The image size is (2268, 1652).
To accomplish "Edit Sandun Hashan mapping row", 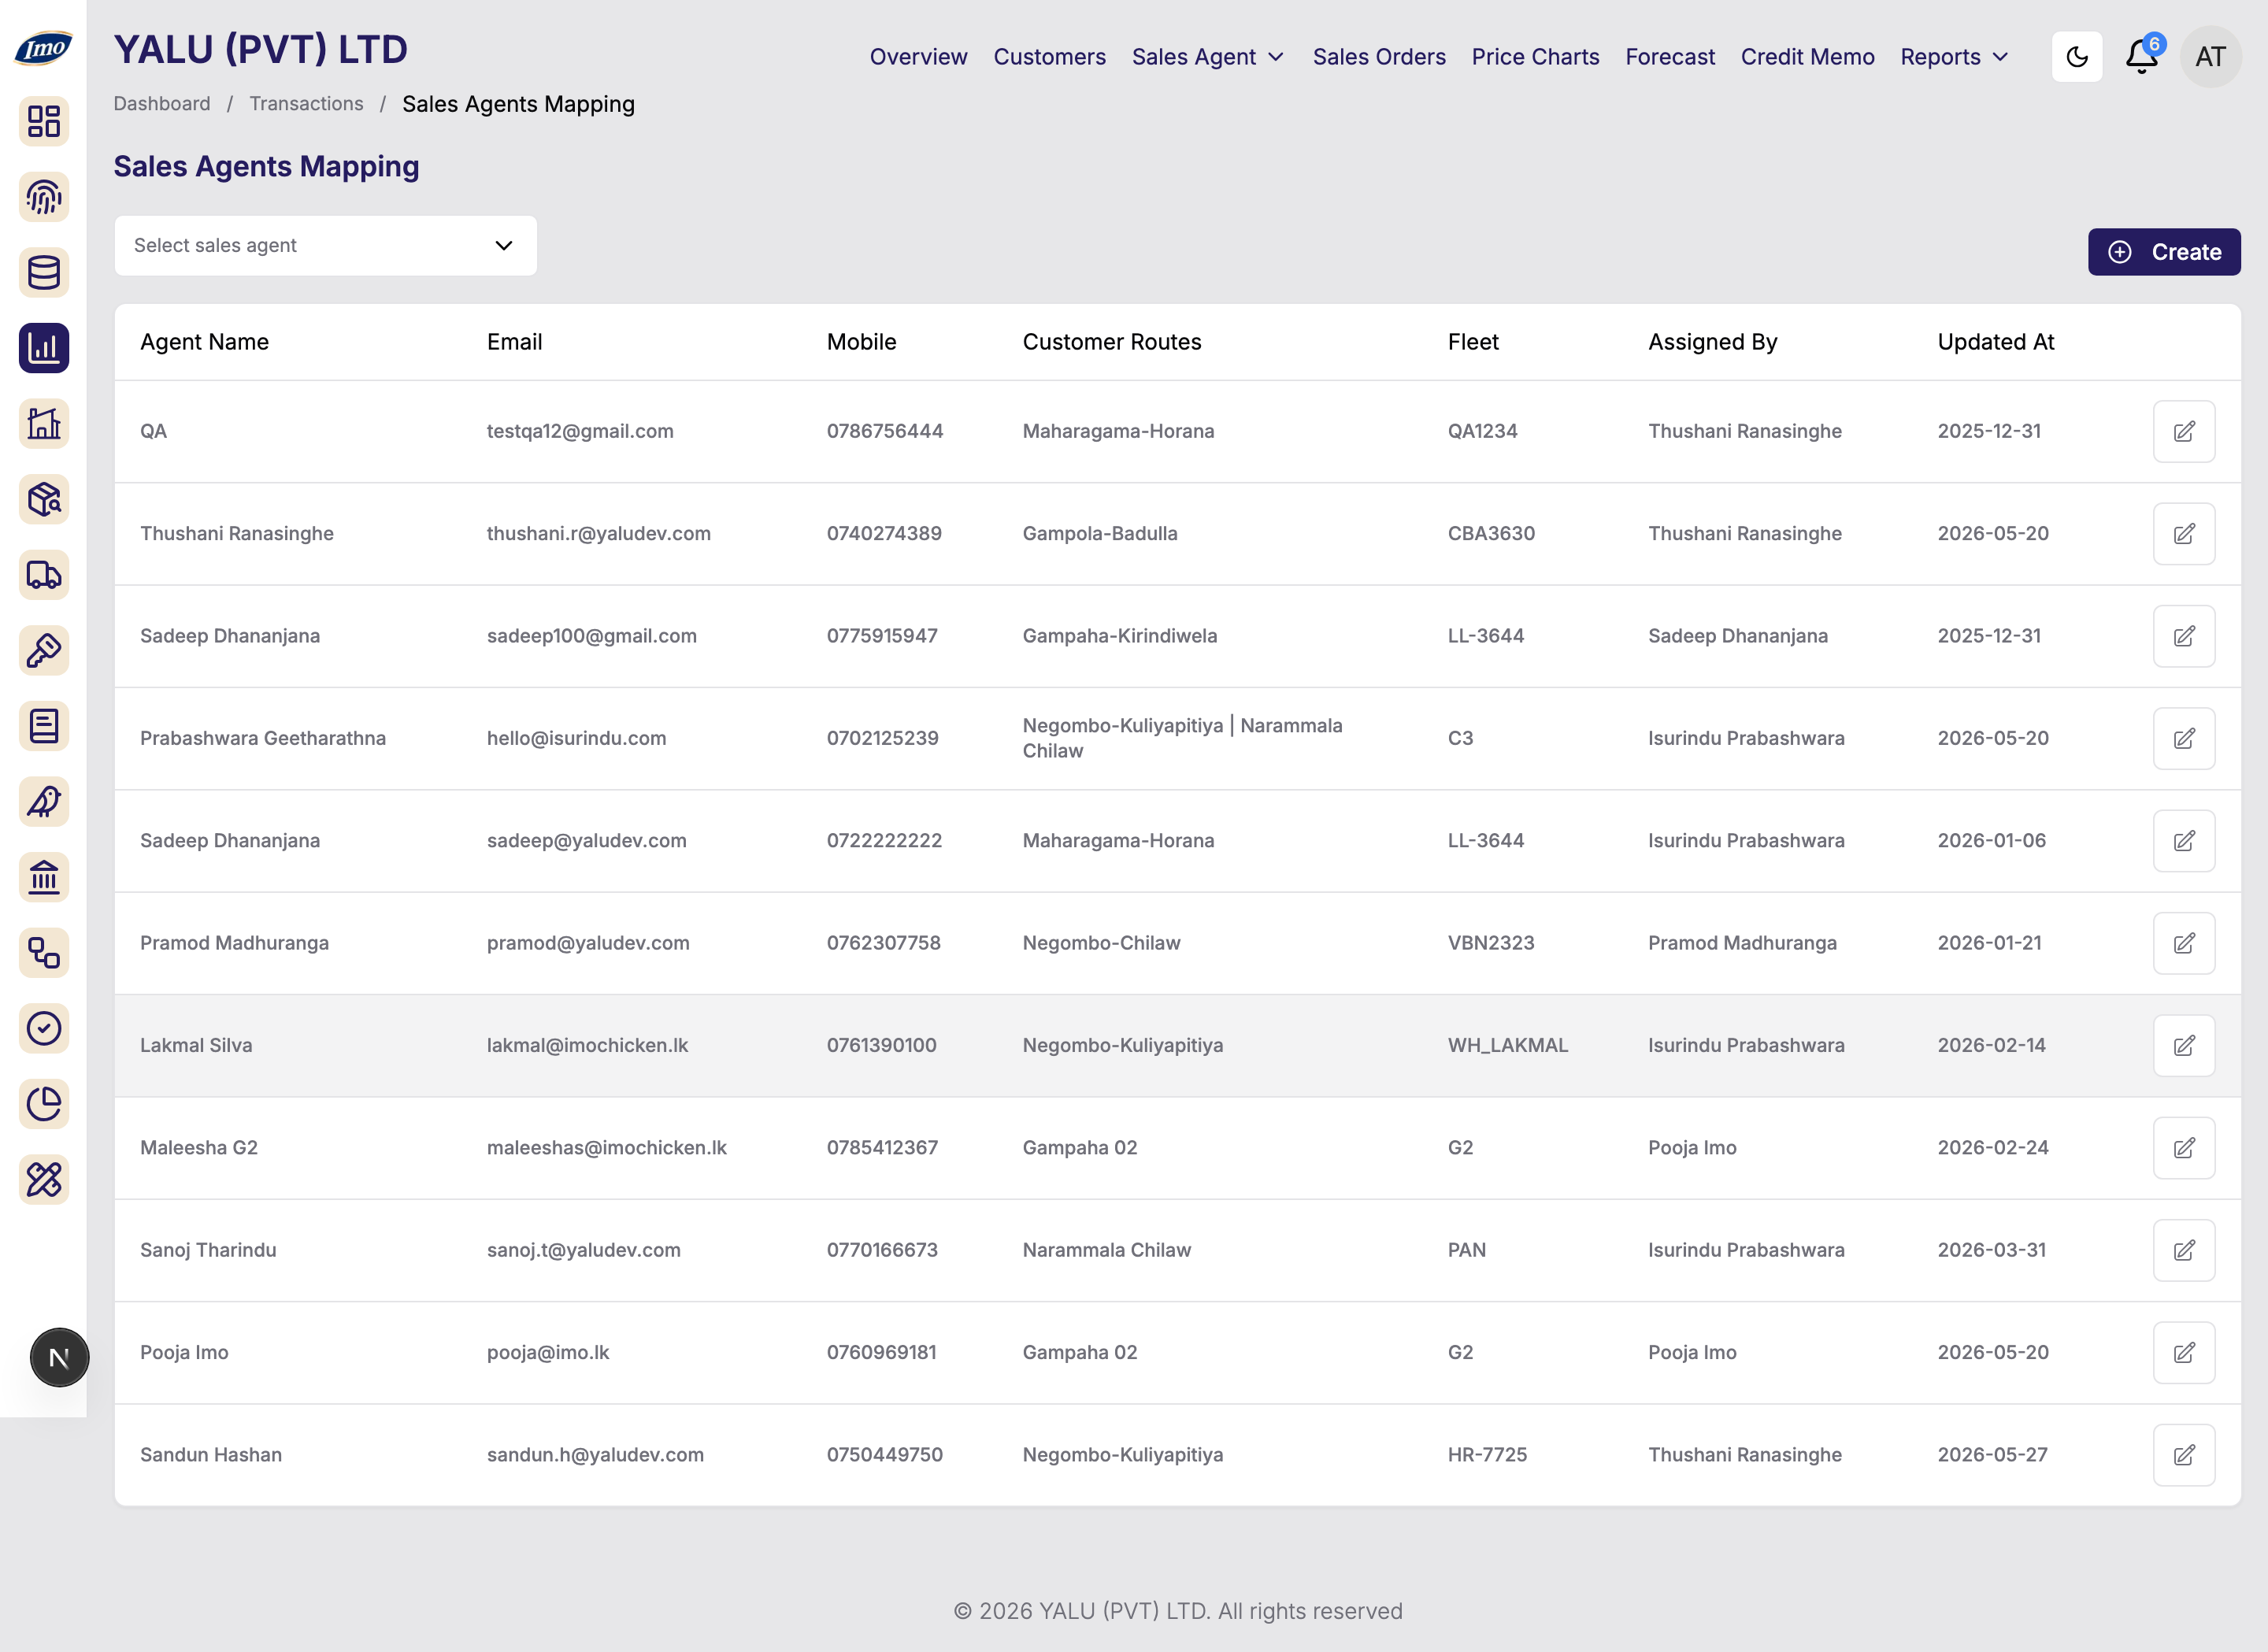I will click(x=2184, y=1454).
